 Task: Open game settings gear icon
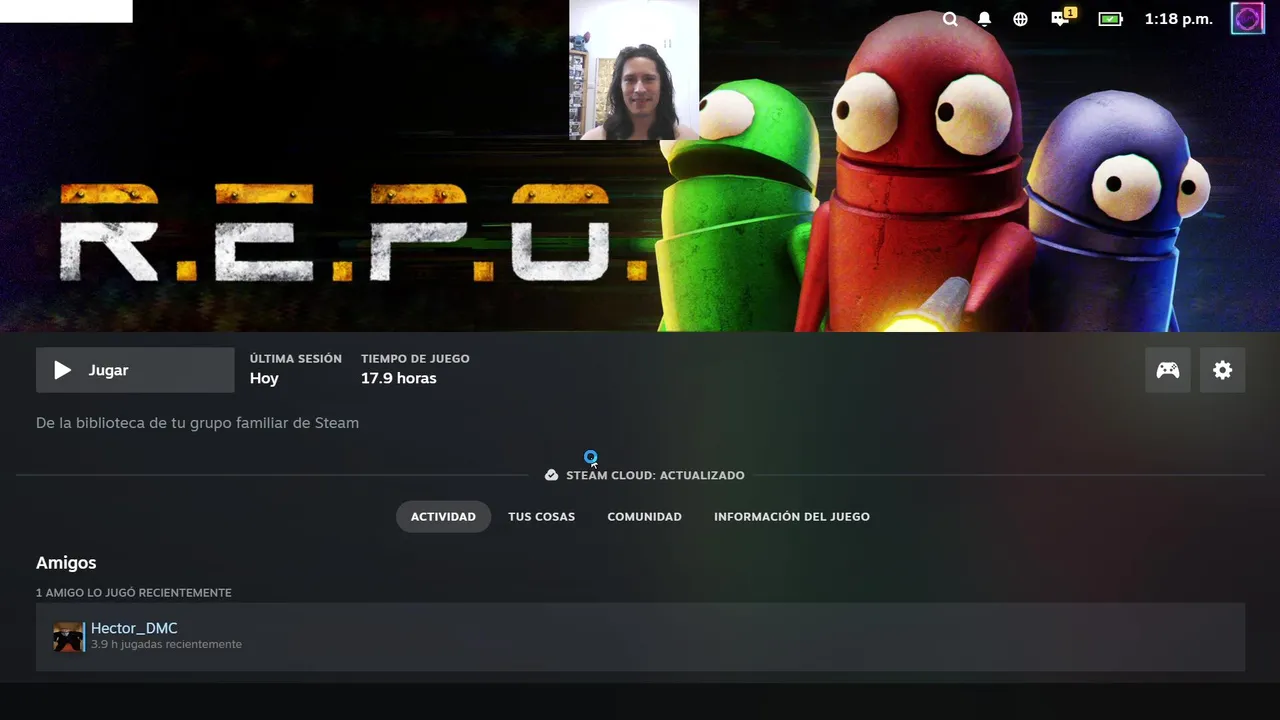[1222, 370]
